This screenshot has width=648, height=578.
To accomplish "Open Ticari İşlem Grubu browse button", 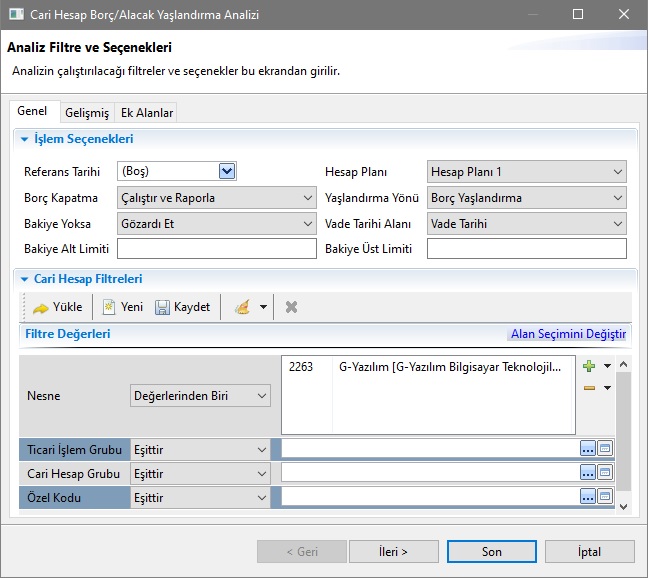I will click(588, 449).
